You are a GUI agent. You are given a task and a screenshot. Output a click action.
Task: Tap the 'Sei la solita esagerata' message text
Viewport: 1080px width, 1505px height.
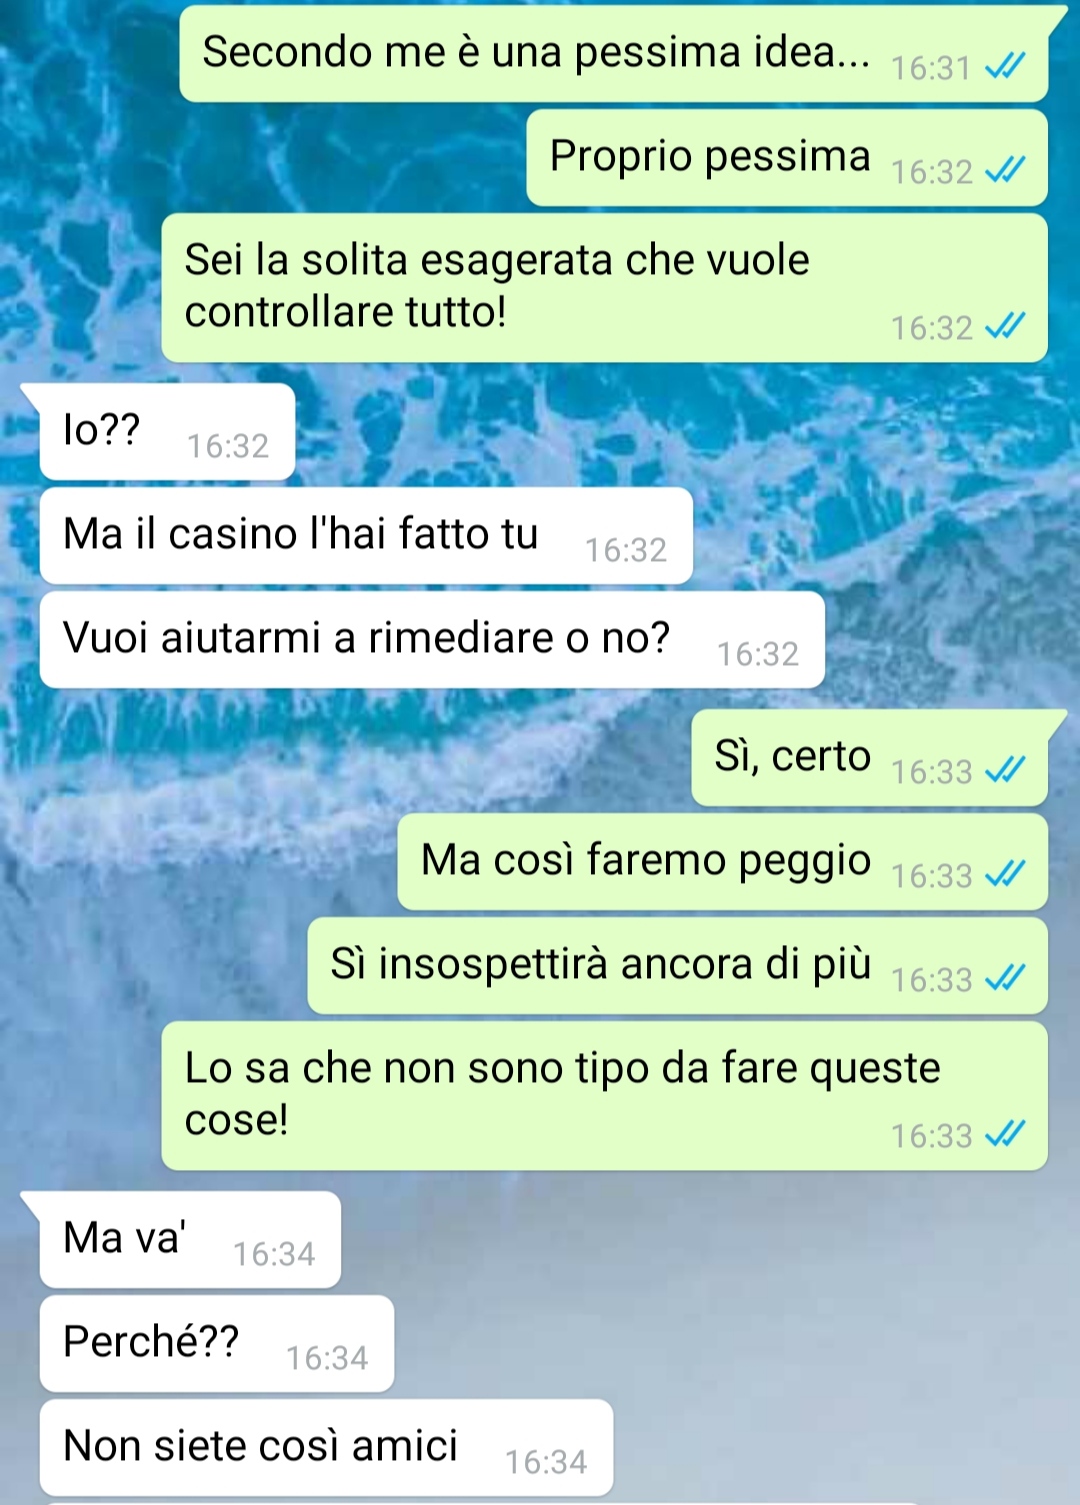(497, 286)
